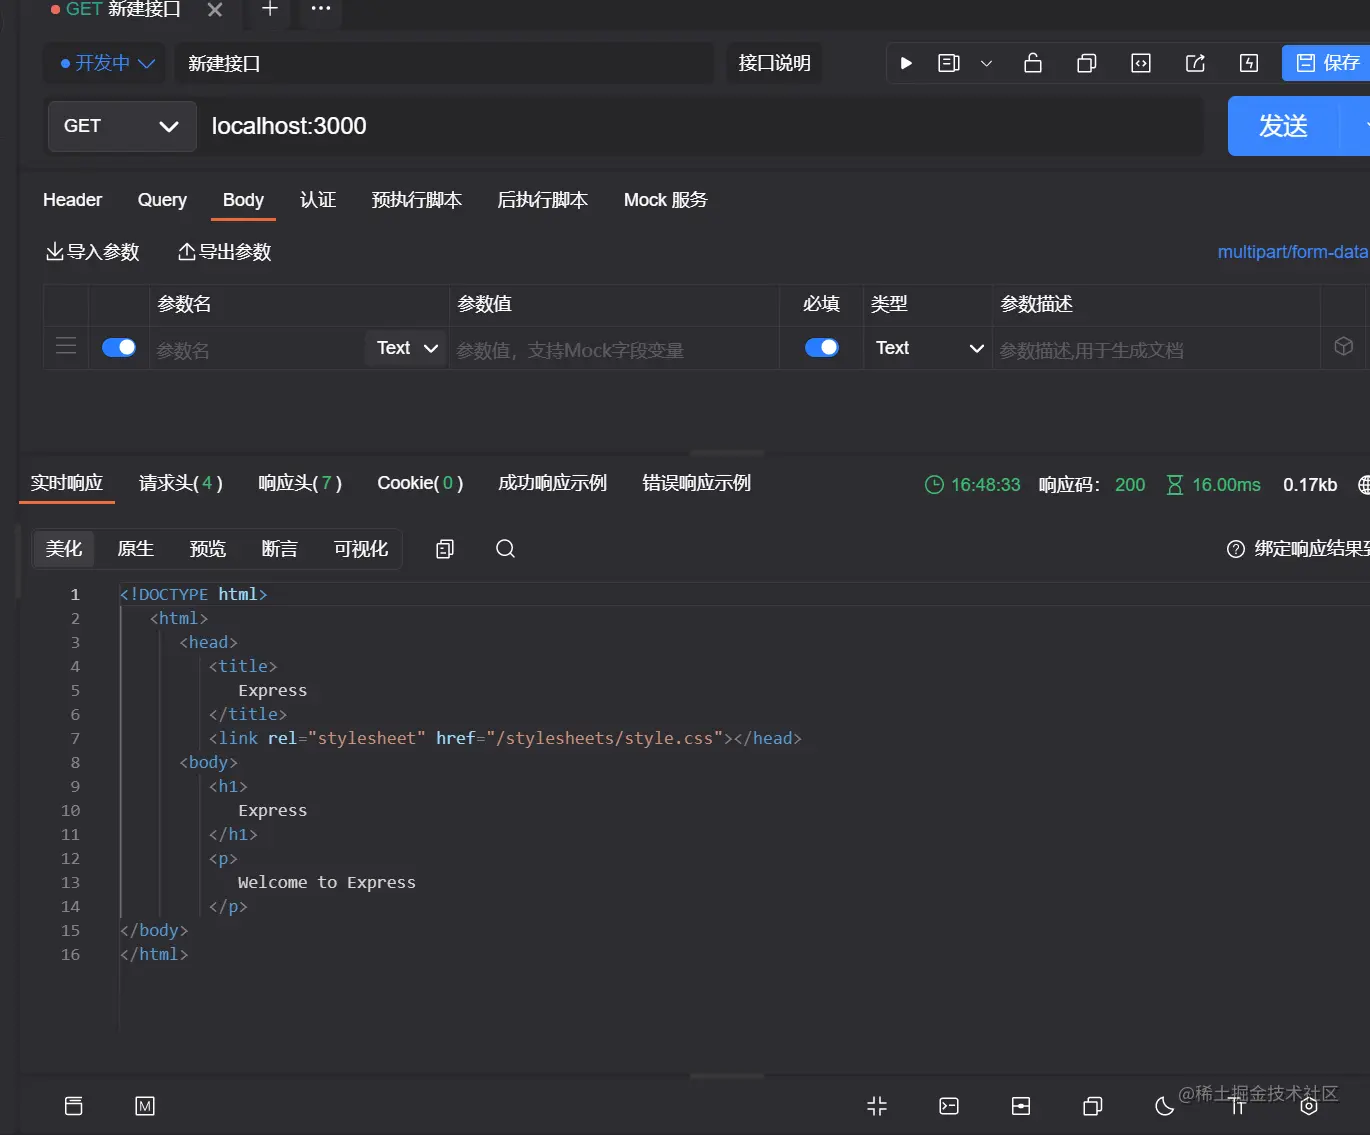Click the row drag handle icon
Screen dimensions: 1370x1135
(66, 346)
